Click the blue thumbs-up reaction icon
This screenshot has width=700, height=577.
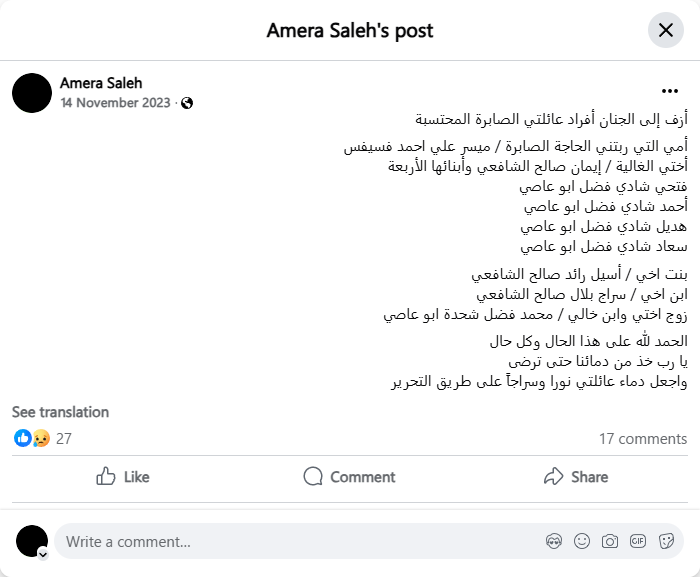click(22, 438)
